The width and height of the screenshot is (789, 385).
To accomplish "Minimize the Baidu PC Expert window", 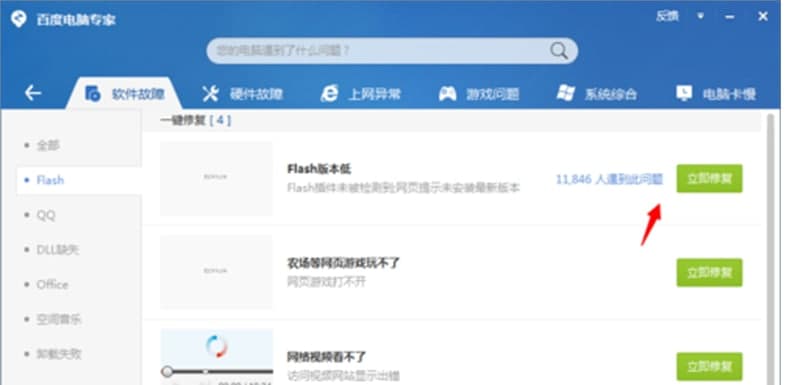I will coord(729,17).
